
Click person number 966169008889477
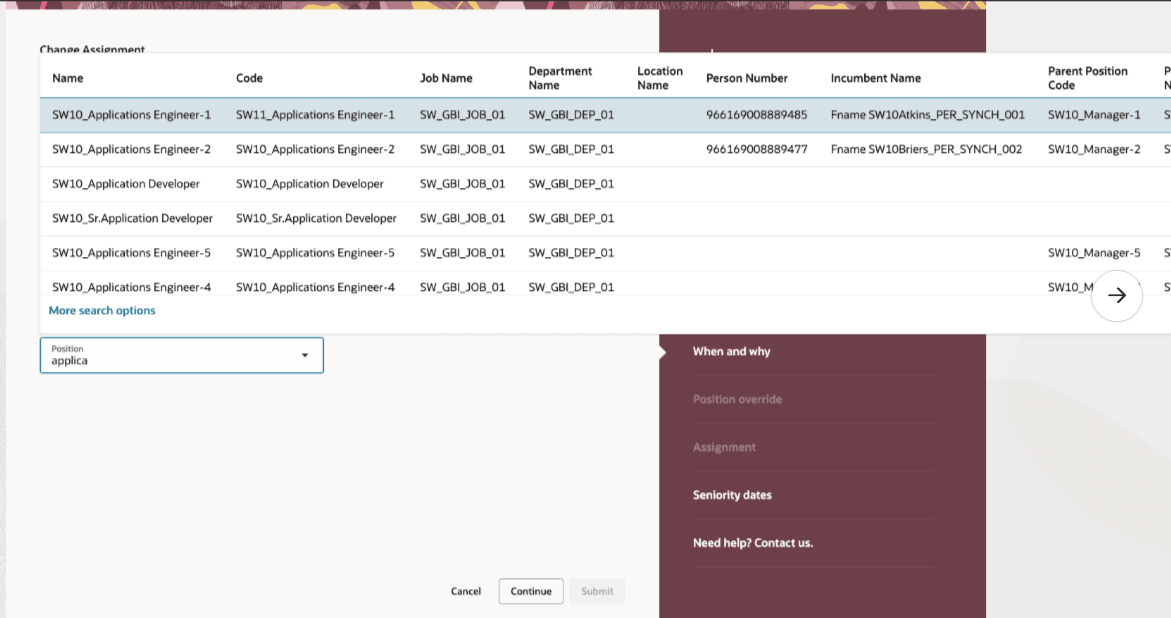[757, 149]
